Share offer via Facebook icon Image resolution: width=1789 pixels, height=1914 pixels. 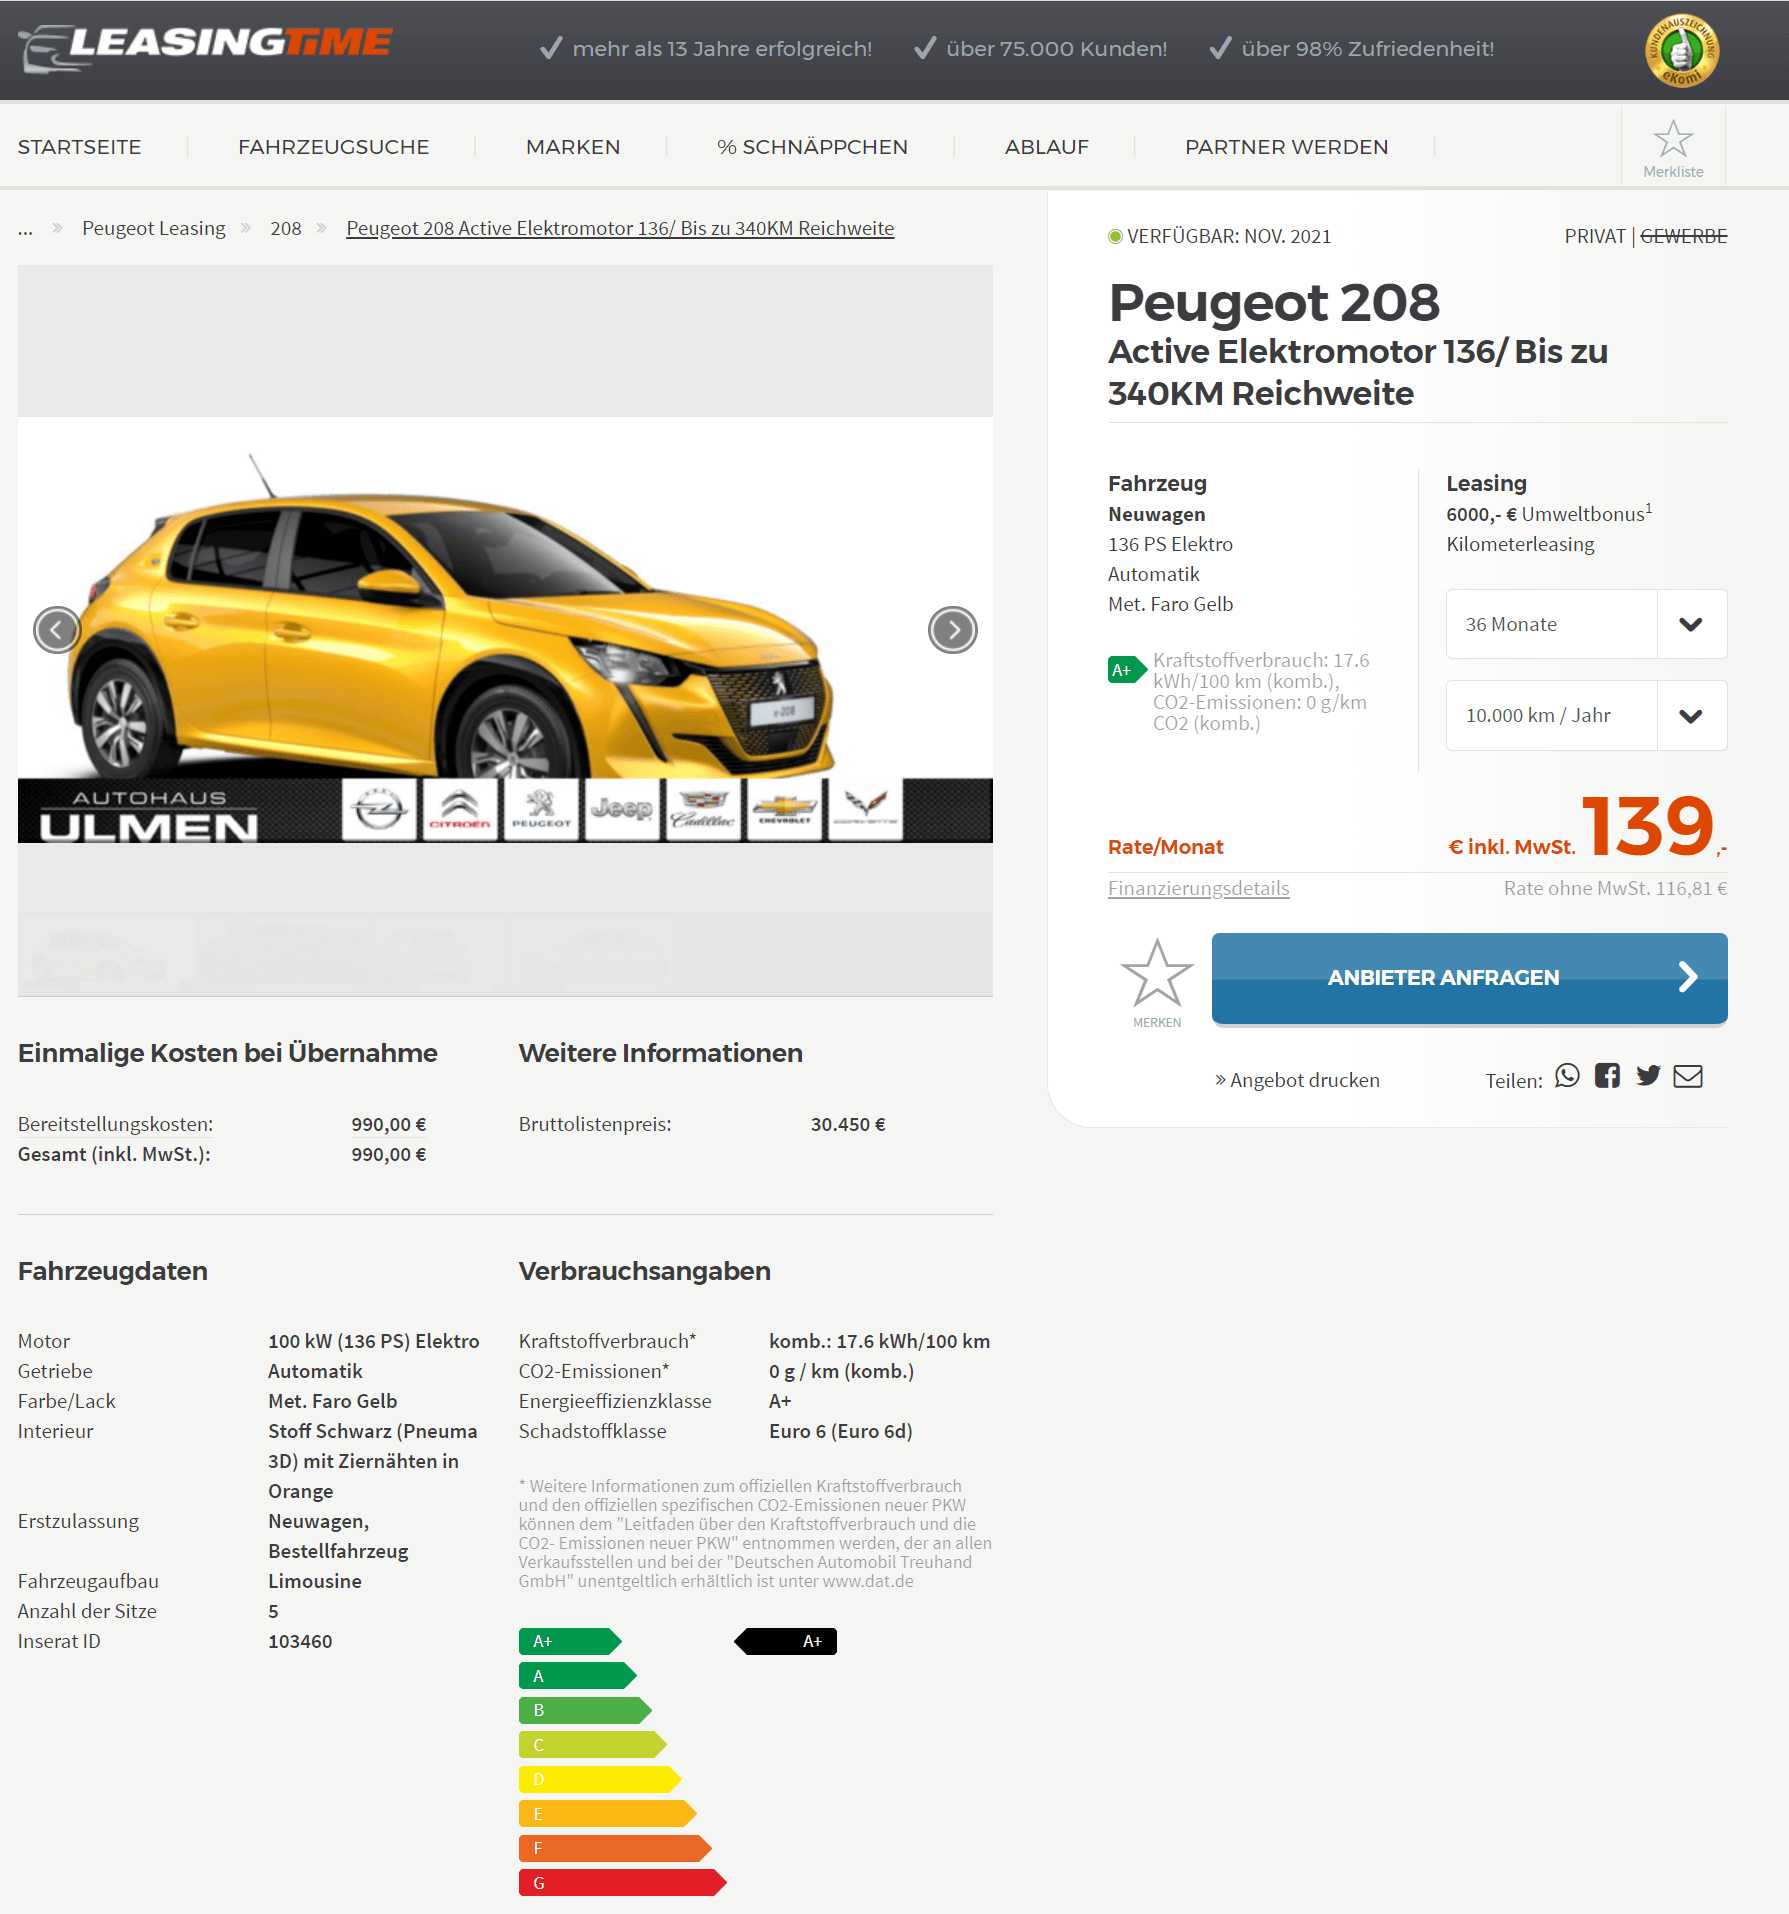point(1607,1076)
